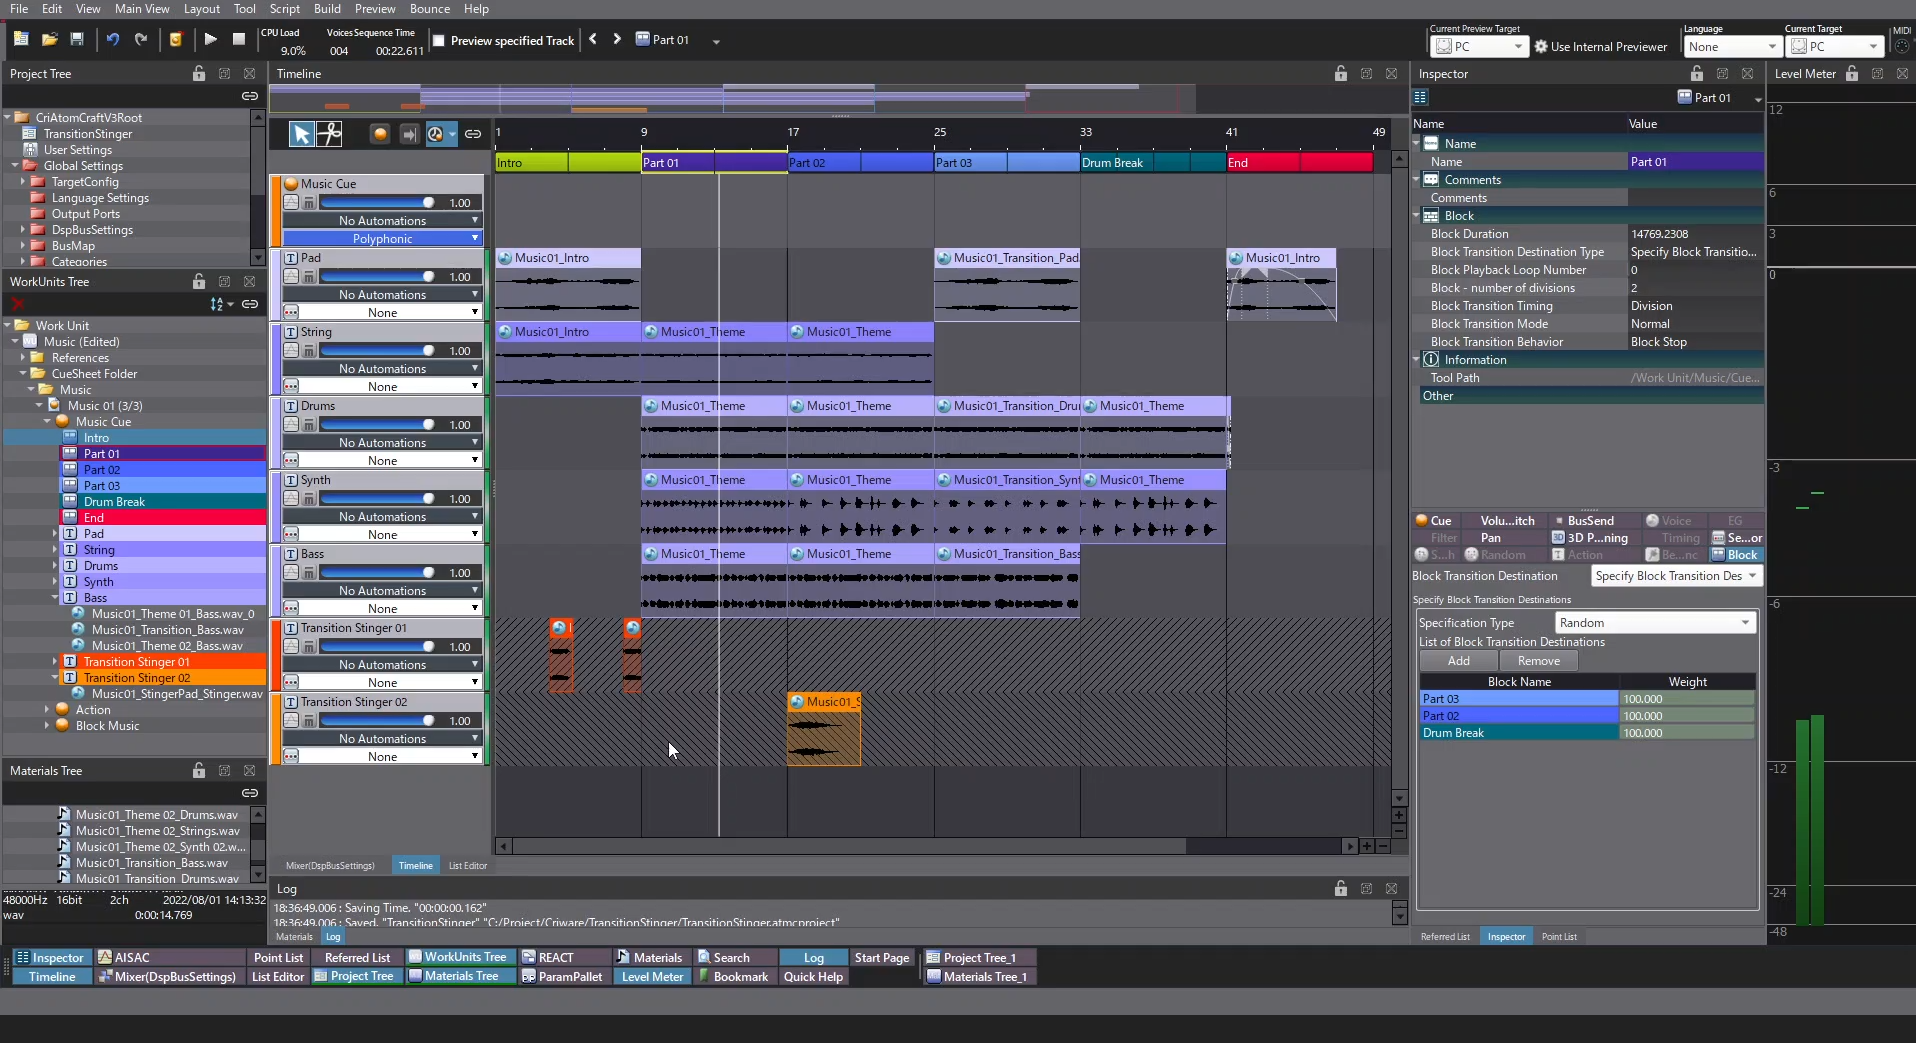The image size is (1916, 1043).
Task: Switch to Point List tab in Inspector
Action: pyautogui.click(x=1559, y=937)
